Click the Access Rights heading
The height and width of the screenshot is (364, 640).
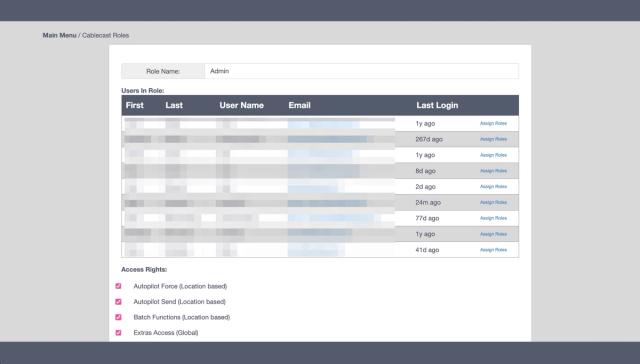(144, 269)
